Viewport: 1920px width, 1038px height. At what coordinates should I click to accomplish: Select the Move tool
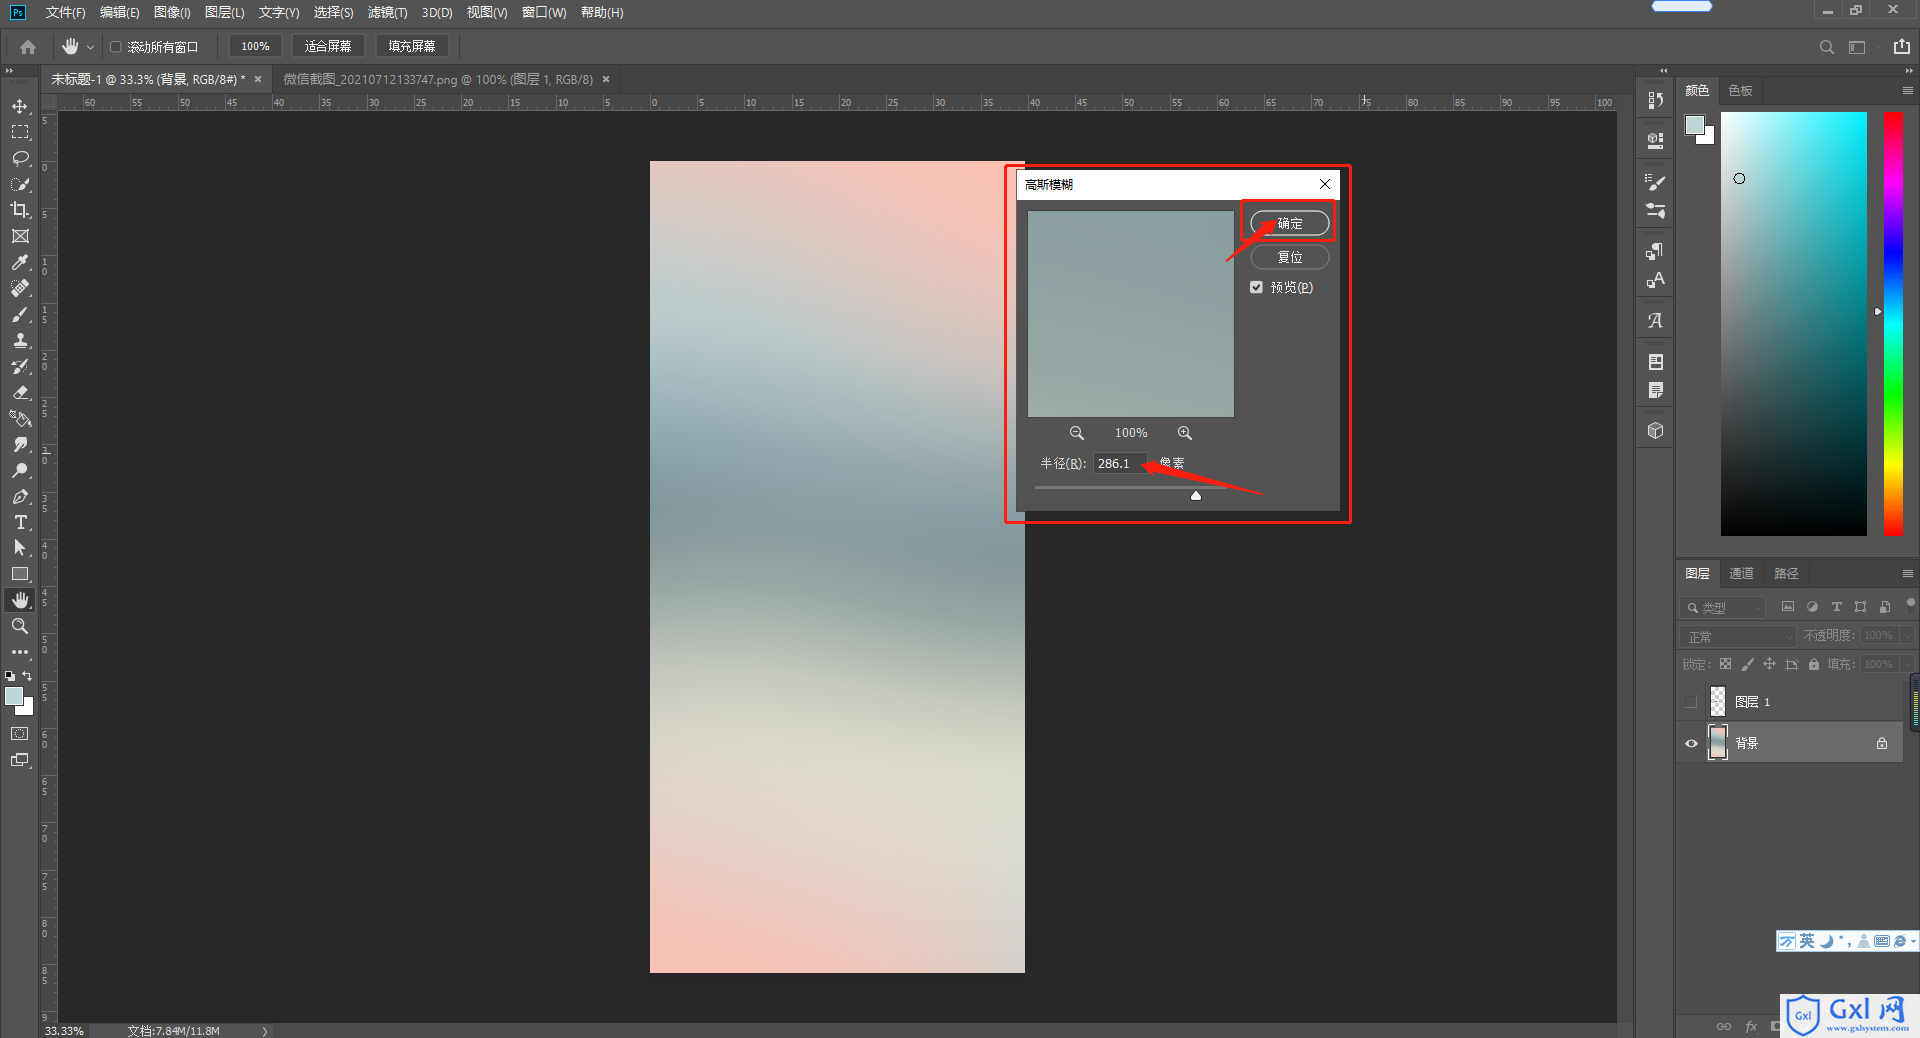point(20,106)
